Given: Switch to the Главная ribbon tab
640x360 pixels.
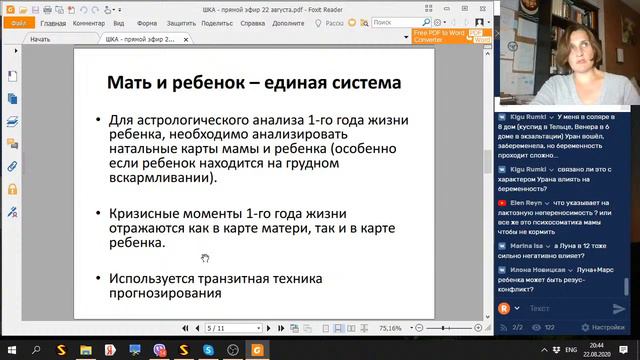Looking at the screenshot, I should pos(53,23).
